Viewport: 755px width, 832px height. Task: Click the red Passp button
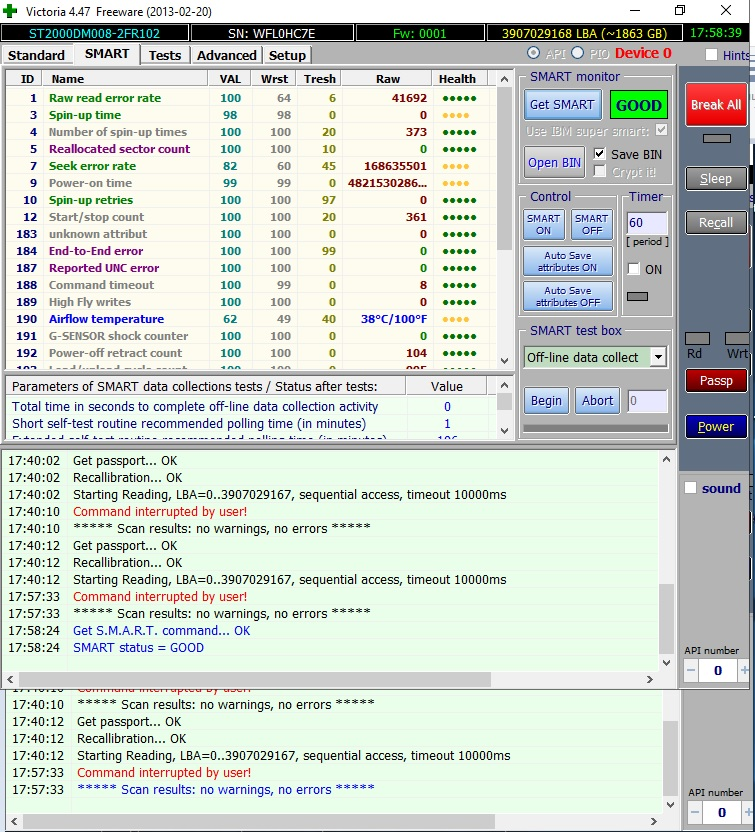[716, 380]
